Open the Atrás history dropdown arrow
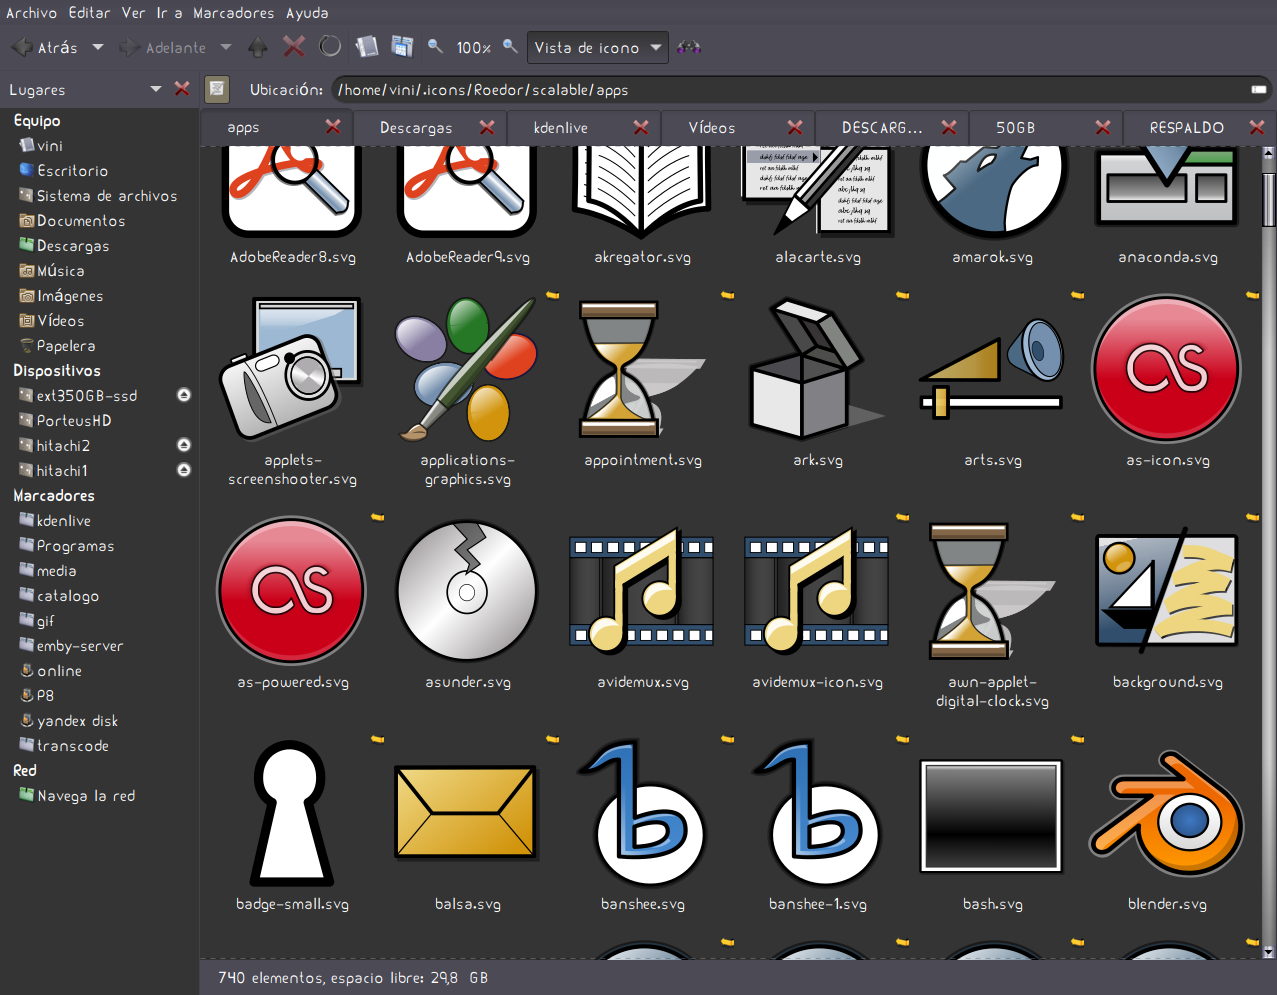Viewport: 1277px width, 995px height. [x=98, y=47]
